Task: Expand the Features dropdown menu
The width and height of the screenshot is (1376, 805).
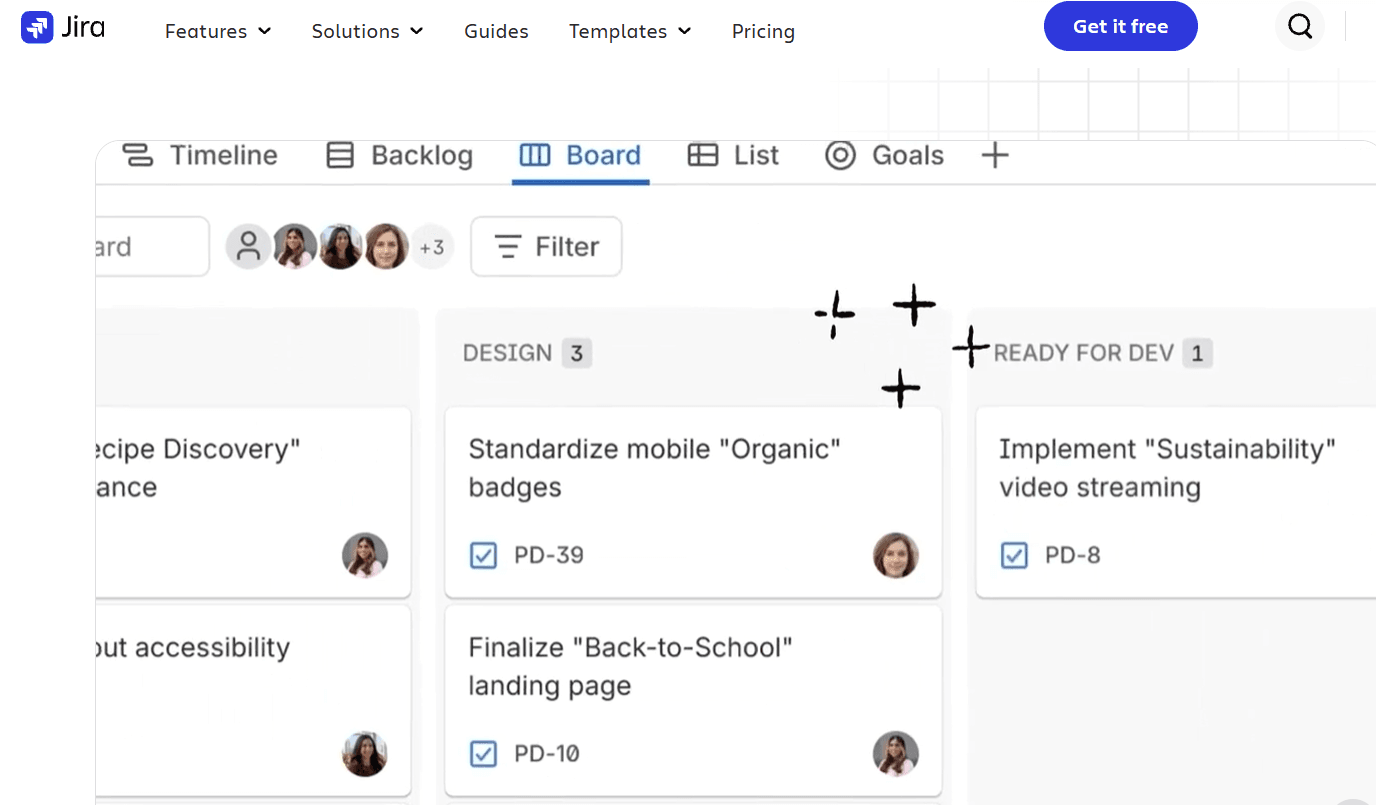Action: pos(218,31)
